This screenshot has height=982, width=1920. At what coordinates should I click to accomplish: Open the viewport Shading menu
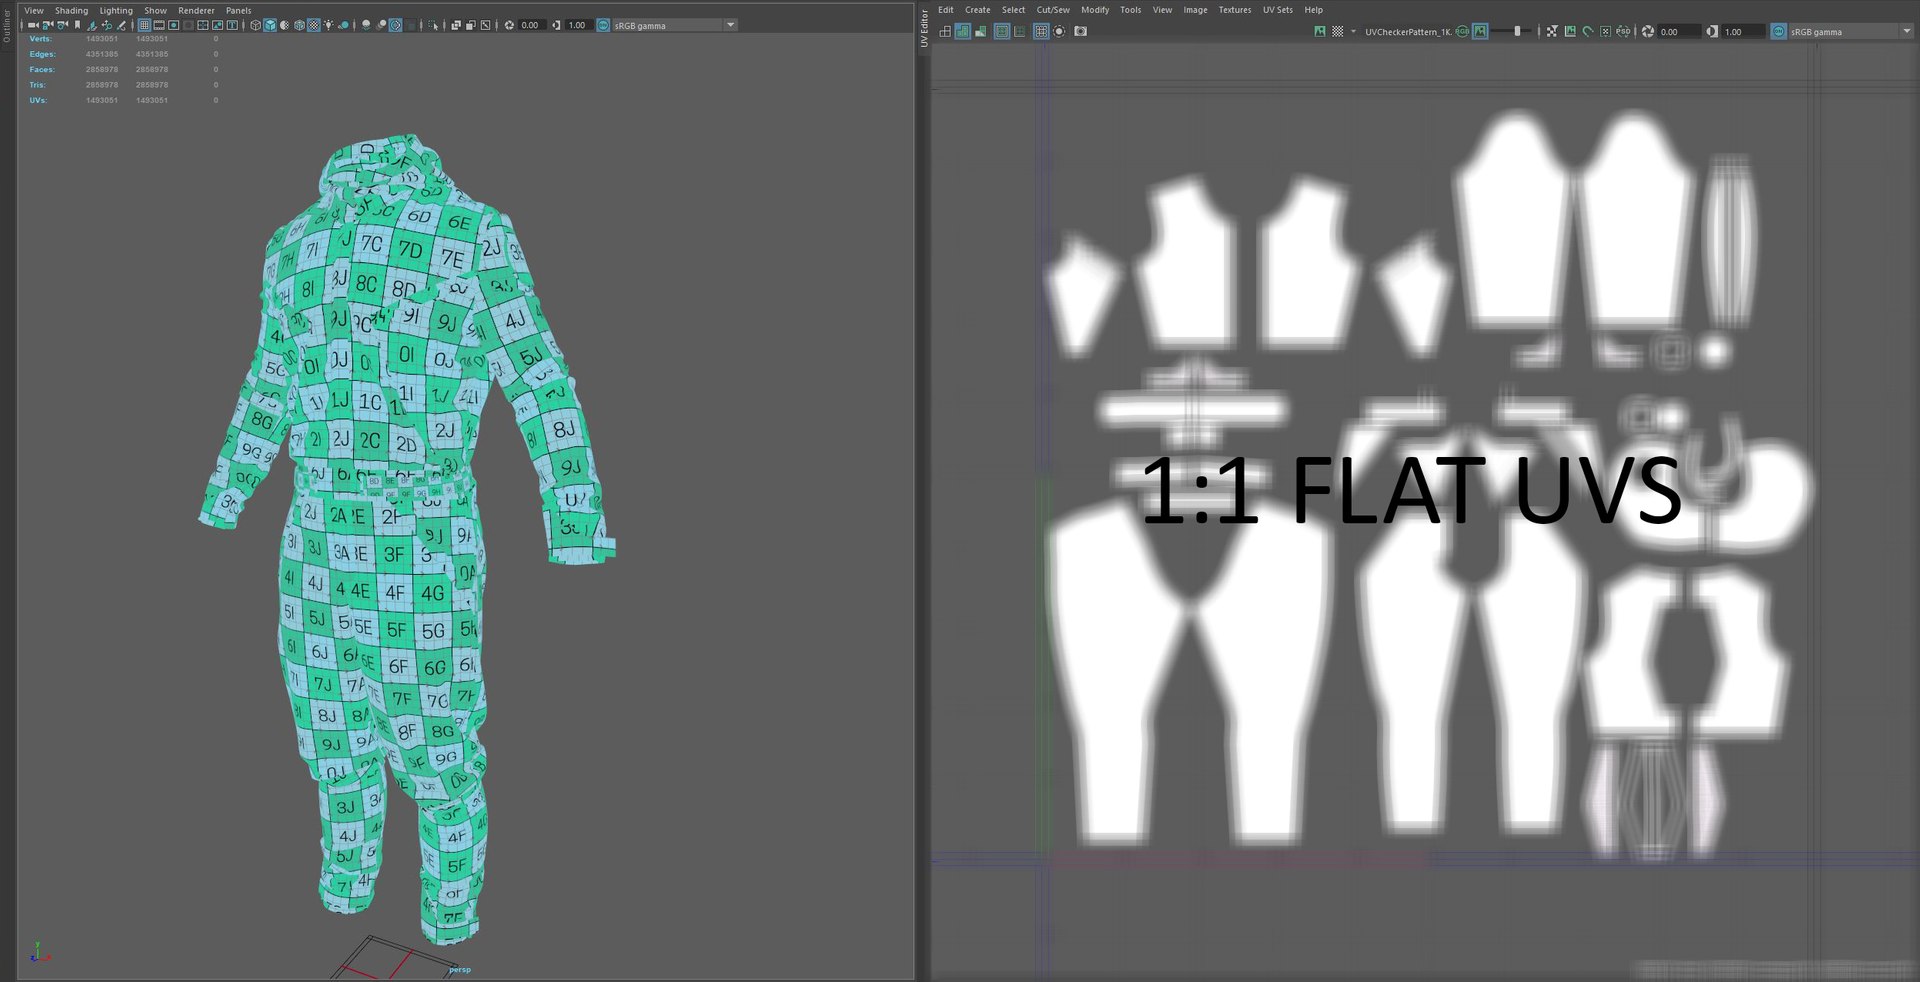point(72,10)
